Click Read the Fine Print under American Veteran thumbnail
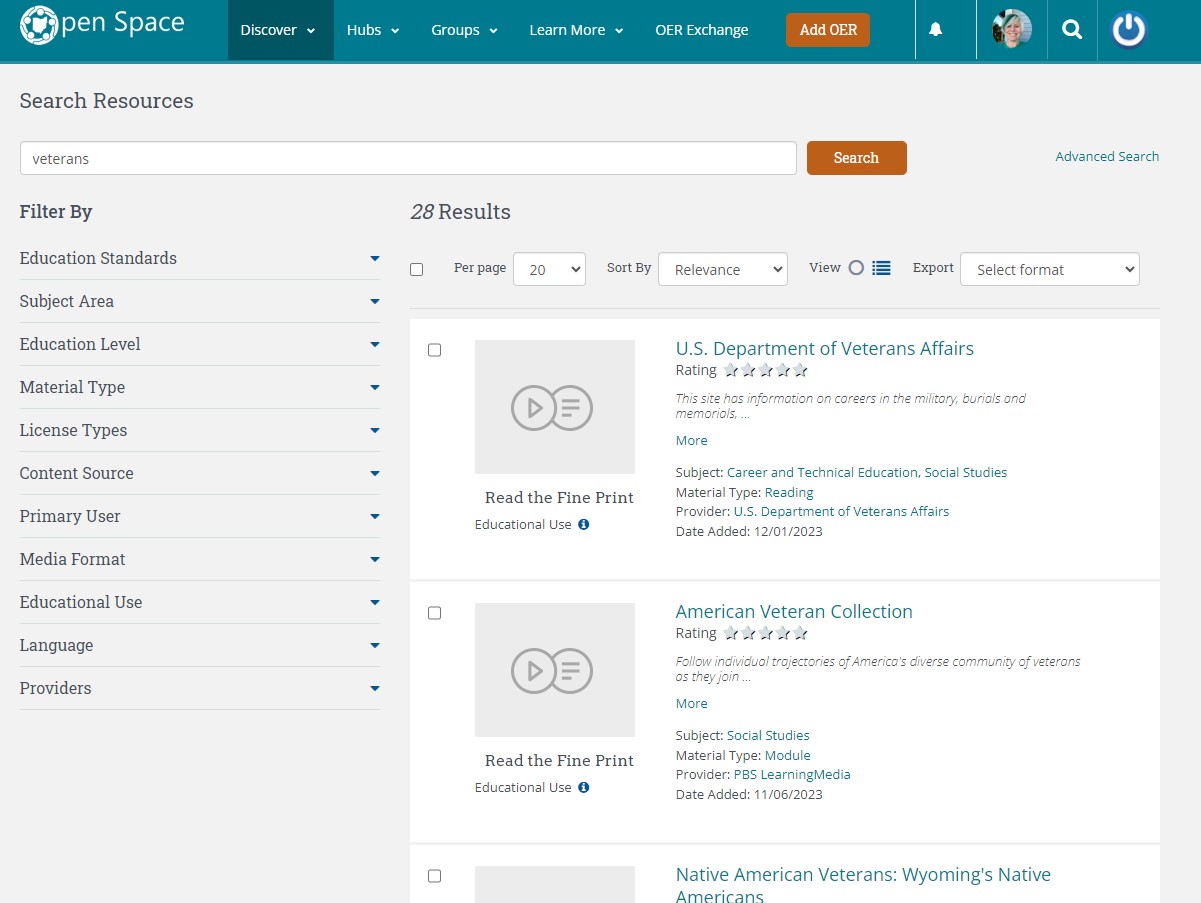Image resolution: width=1201 pixels, height=903 pixels. click(x=559, y=761)
